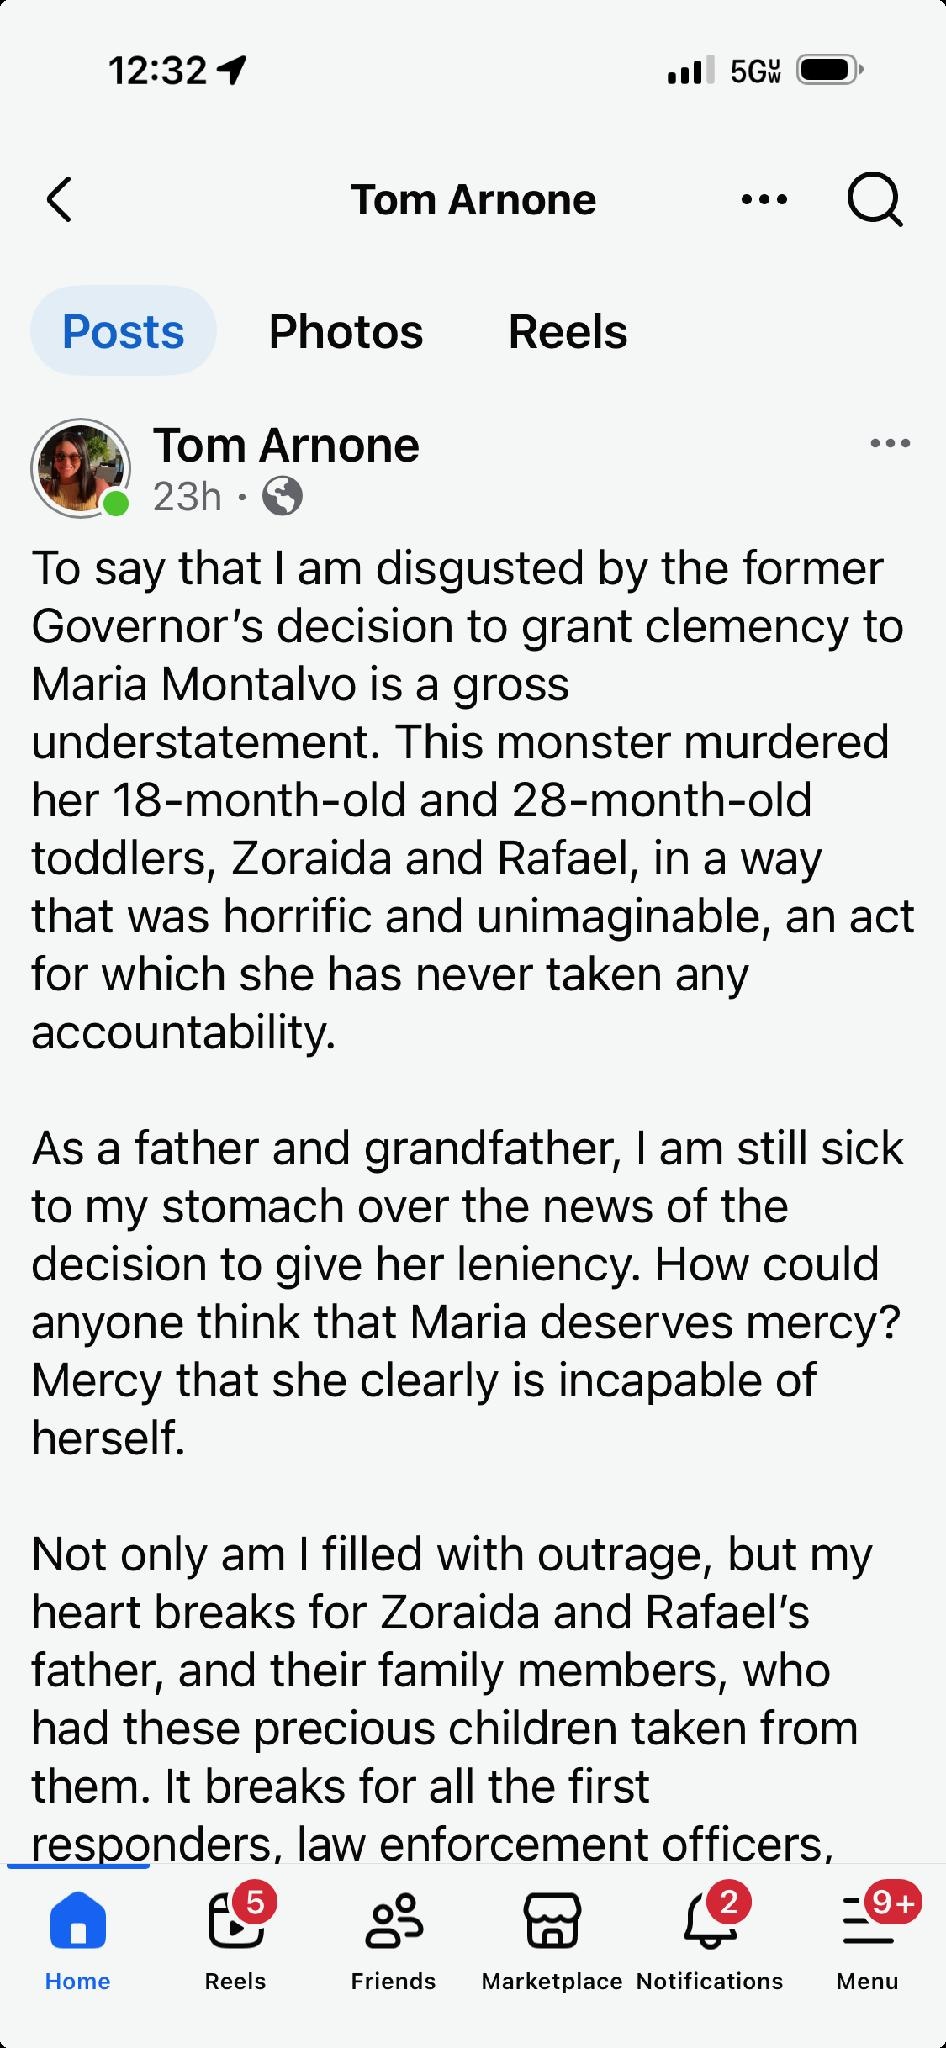This screenshot has width=946, height=2048.
Task: Tap the 23h post timestamp
Action: 187,496
